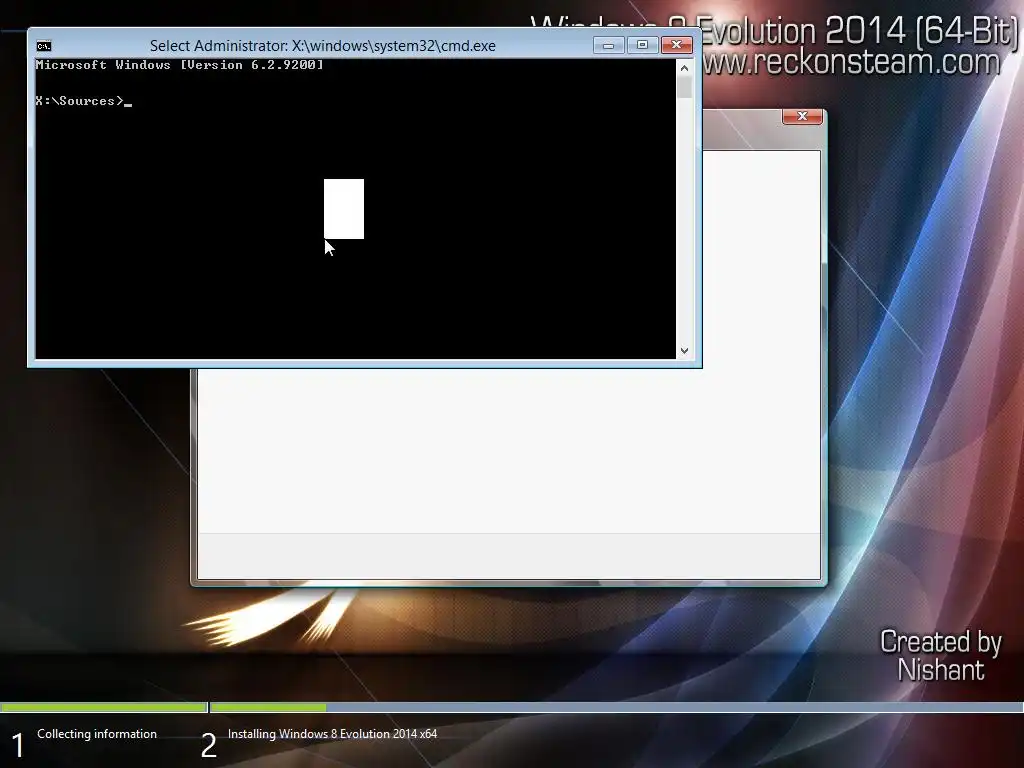Minimize the cmd.exe window
The height and width of the screenshot is (768, 1024).
(609, 45)
